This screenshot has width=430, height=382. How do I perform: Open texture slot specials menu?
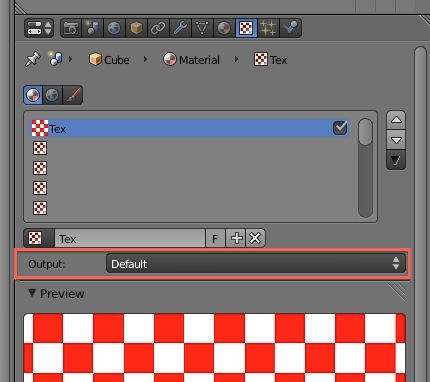[396, 160]
